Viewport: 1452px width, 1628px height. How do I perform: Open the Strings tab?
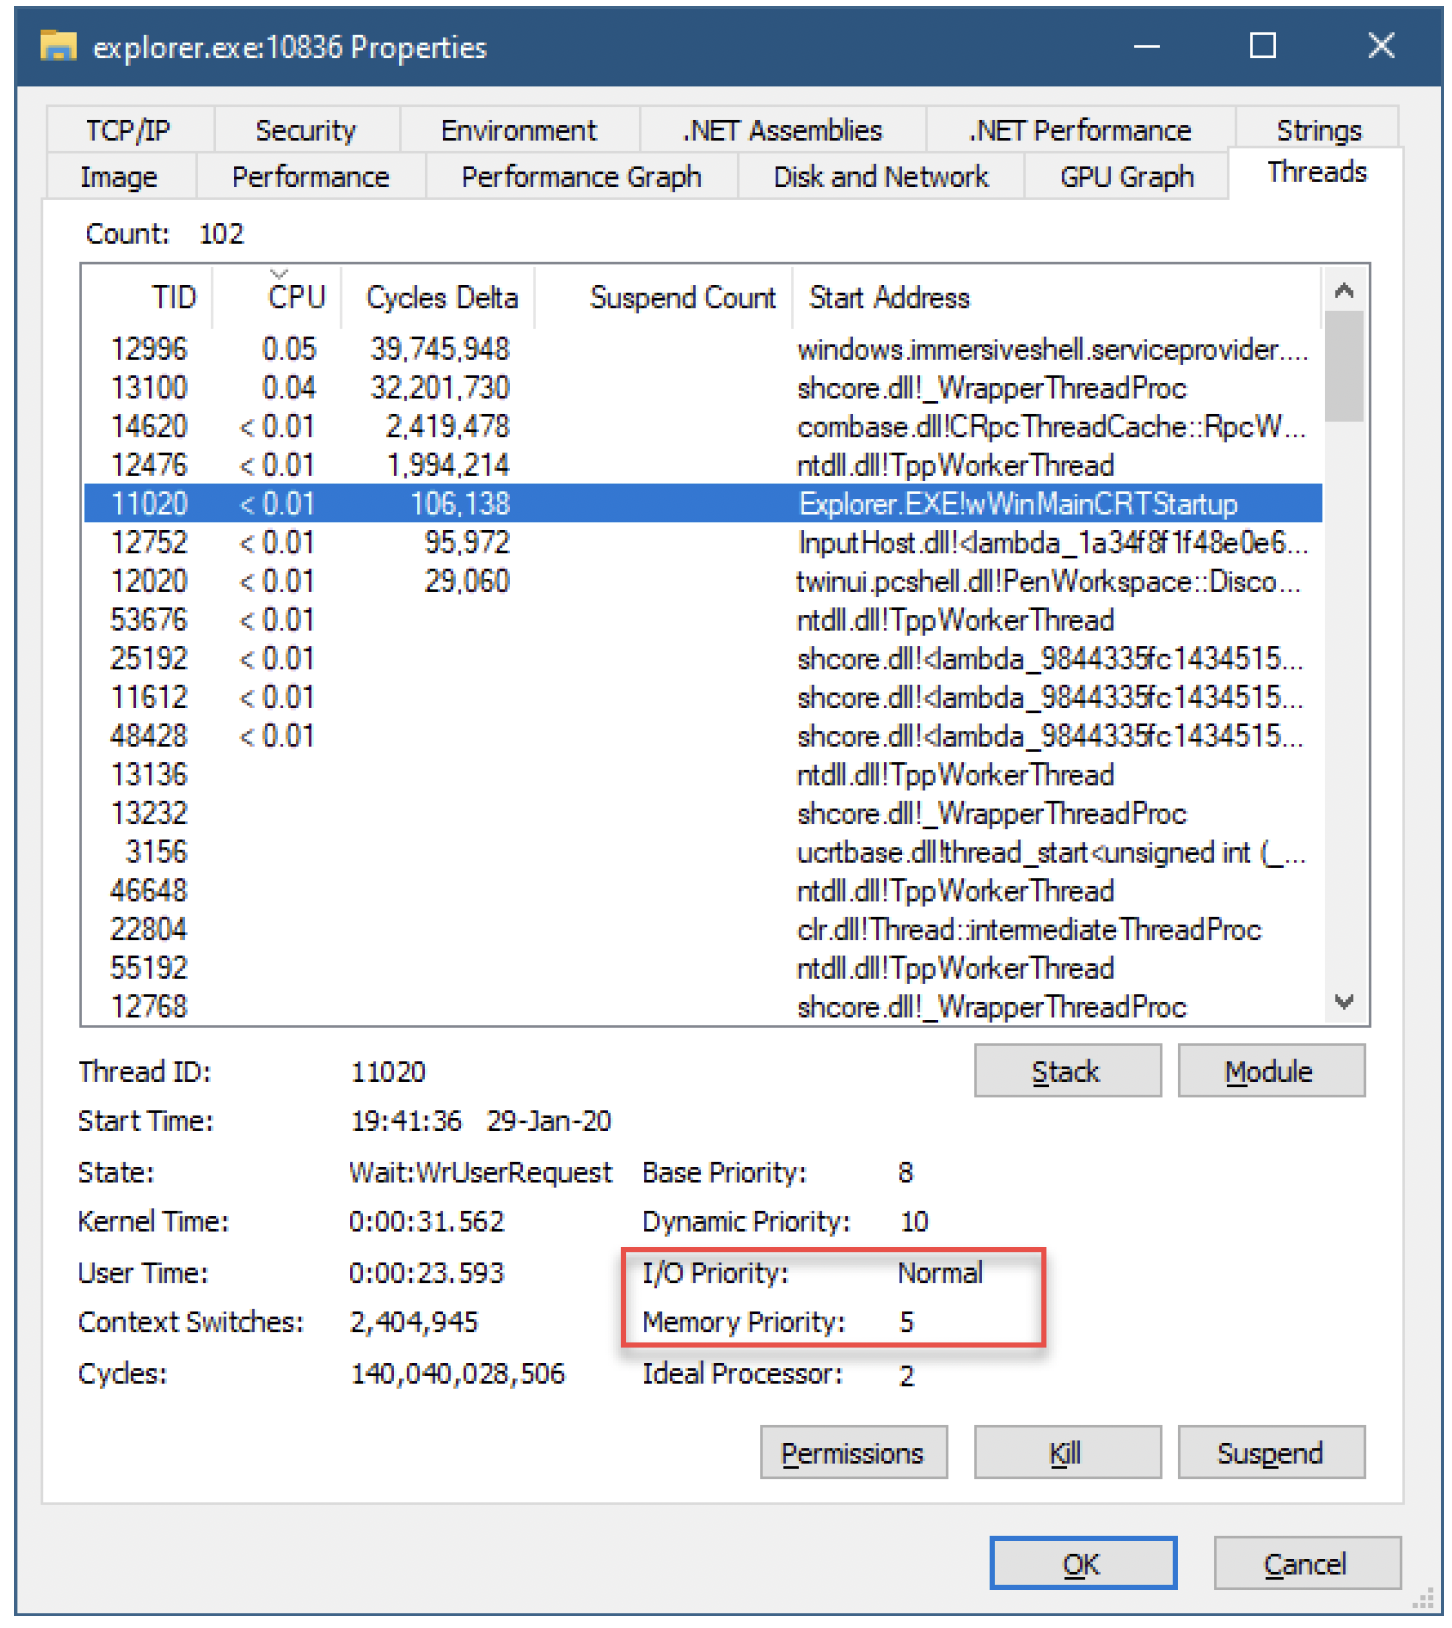pos(1318,130)
